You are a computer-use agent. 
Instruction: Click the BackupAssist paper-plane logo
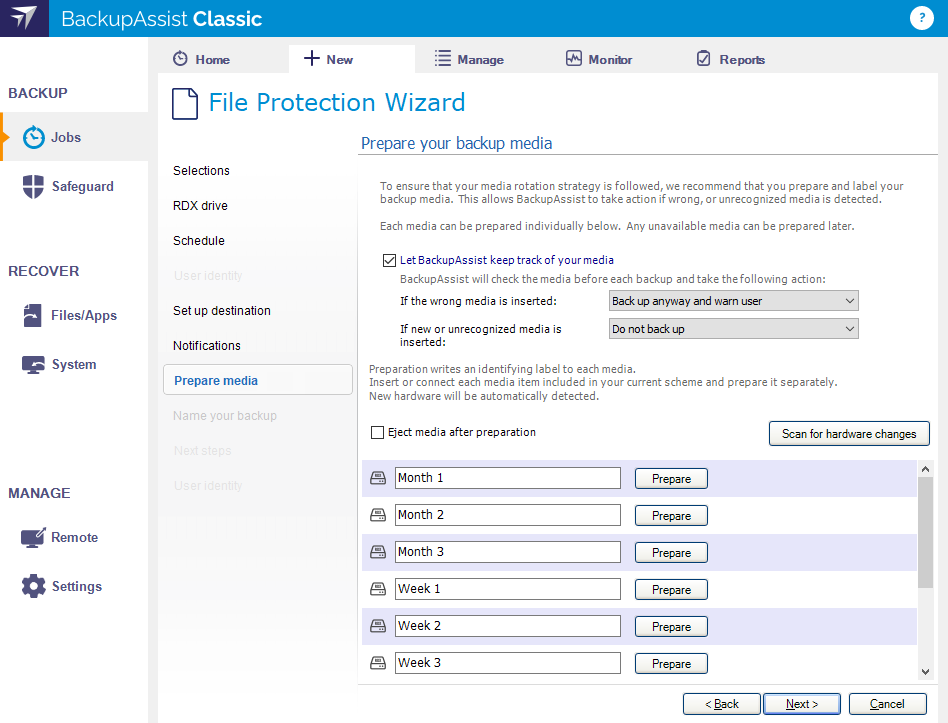(24, 18)
